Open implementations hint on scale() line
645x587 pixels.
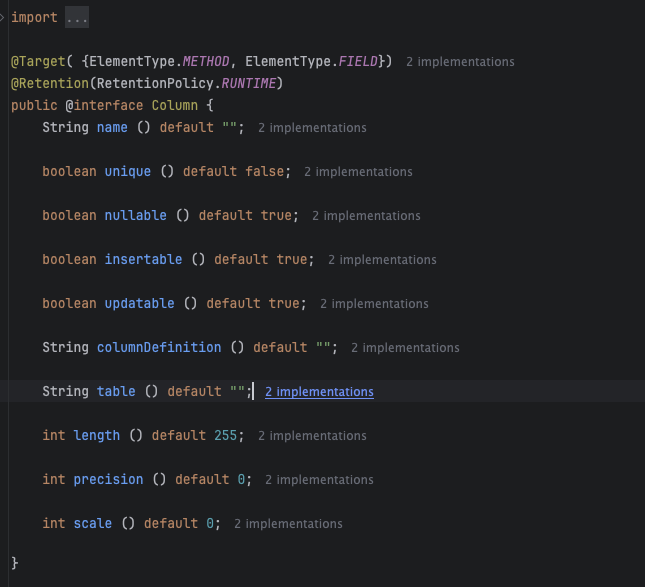(288, 524)
